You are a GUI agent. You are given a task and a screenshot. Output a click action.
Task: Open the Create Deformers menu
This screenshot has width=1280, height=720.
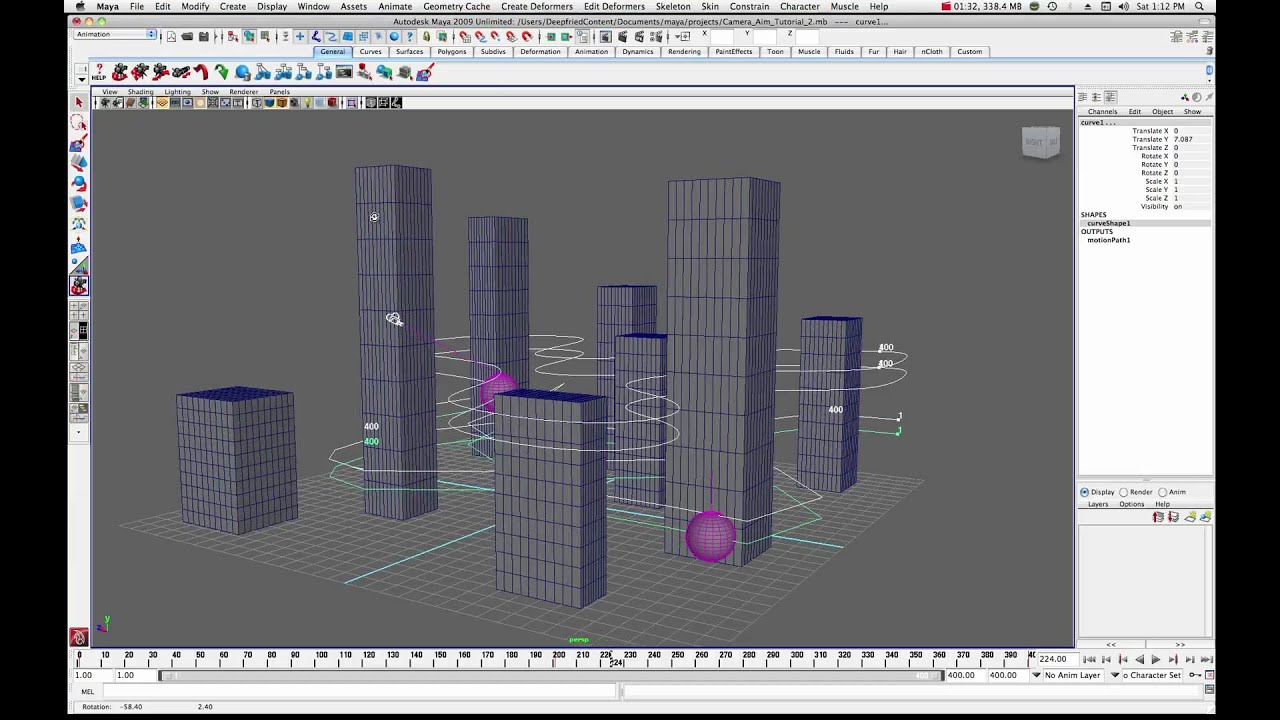coord(537,7)
